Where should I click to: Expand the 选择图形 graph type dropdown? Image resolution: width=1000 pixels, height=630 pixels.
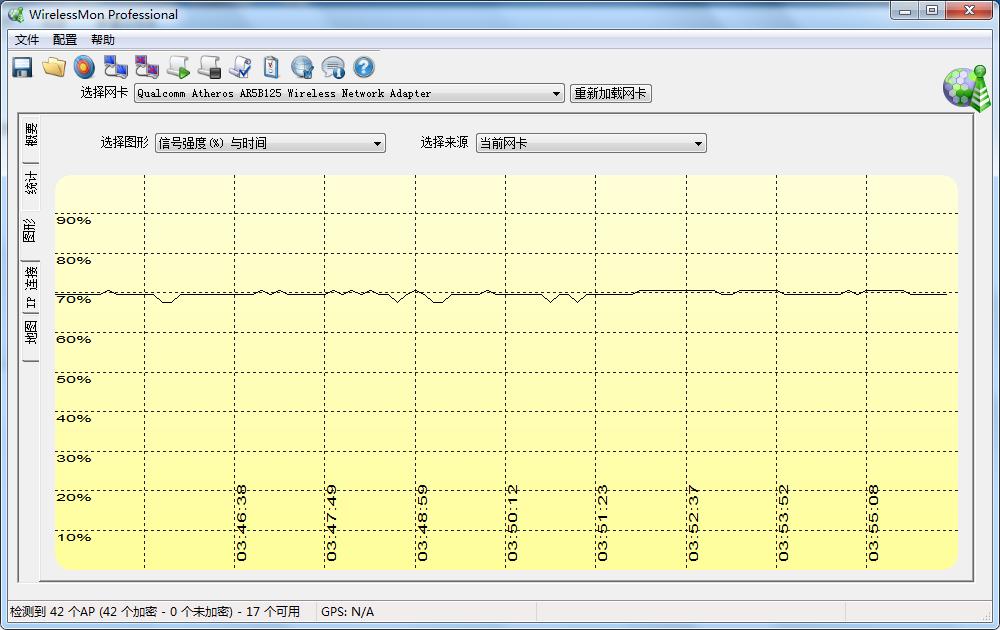click(x=377, y=144)
